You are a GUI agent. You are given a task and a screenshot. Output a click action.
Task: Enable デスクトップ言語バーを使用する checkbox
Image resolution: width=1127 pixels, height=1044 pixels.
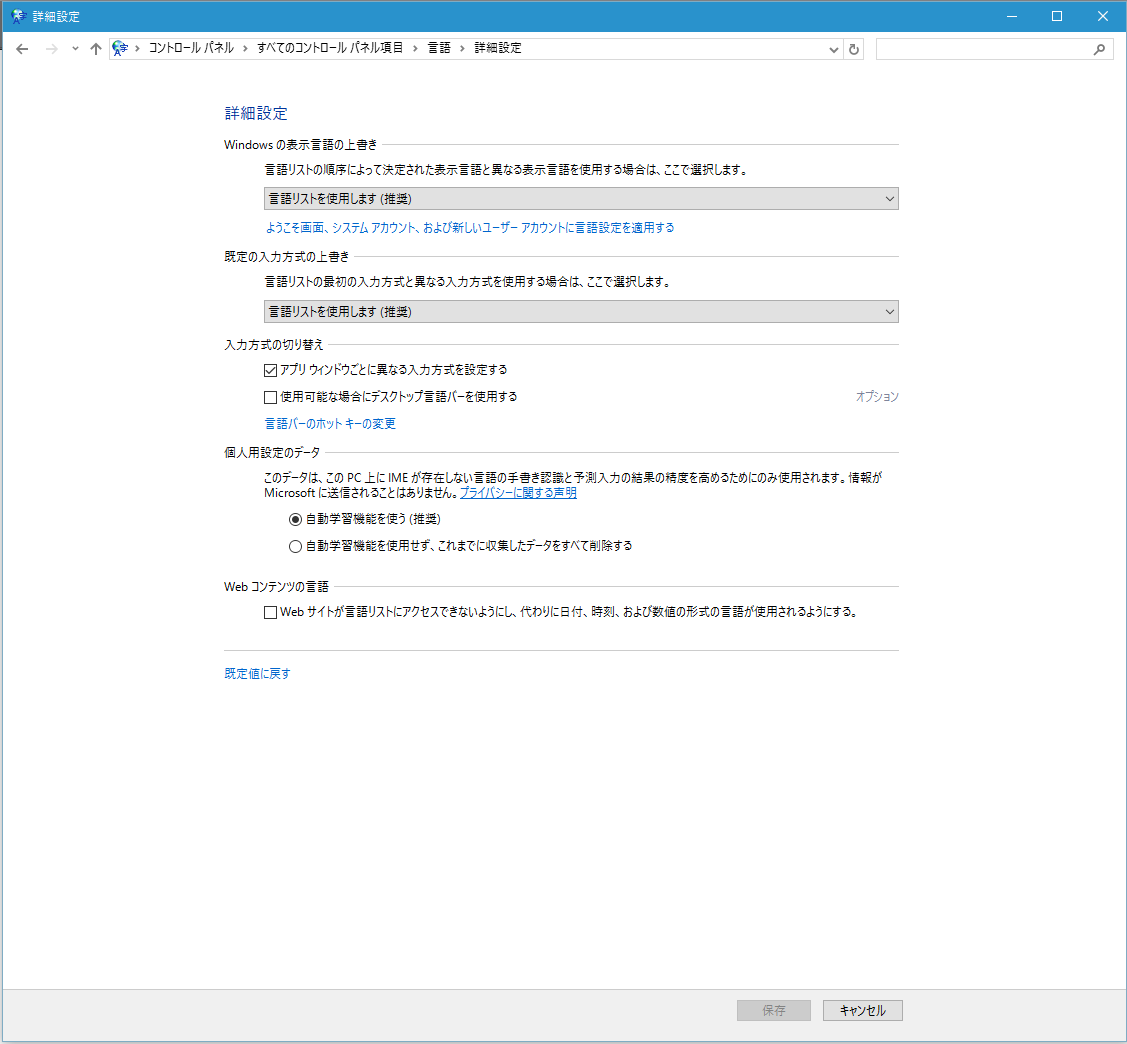(270, 397)
